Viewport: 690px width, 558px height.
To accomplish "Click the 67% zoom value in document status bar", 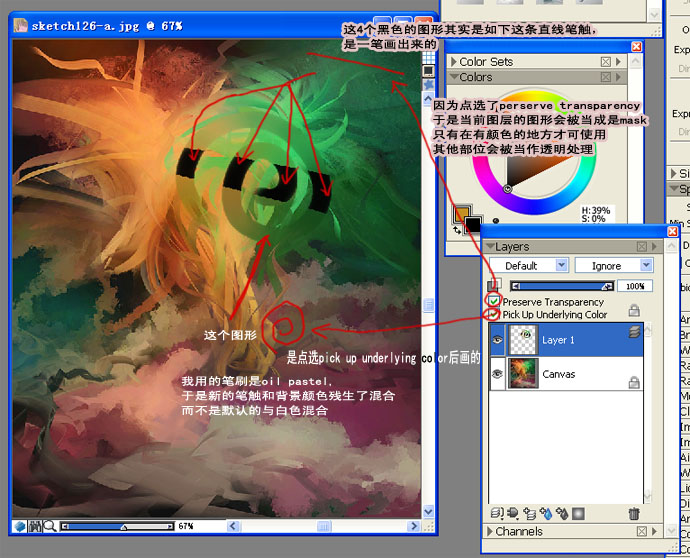I will [x=186, y=526].
